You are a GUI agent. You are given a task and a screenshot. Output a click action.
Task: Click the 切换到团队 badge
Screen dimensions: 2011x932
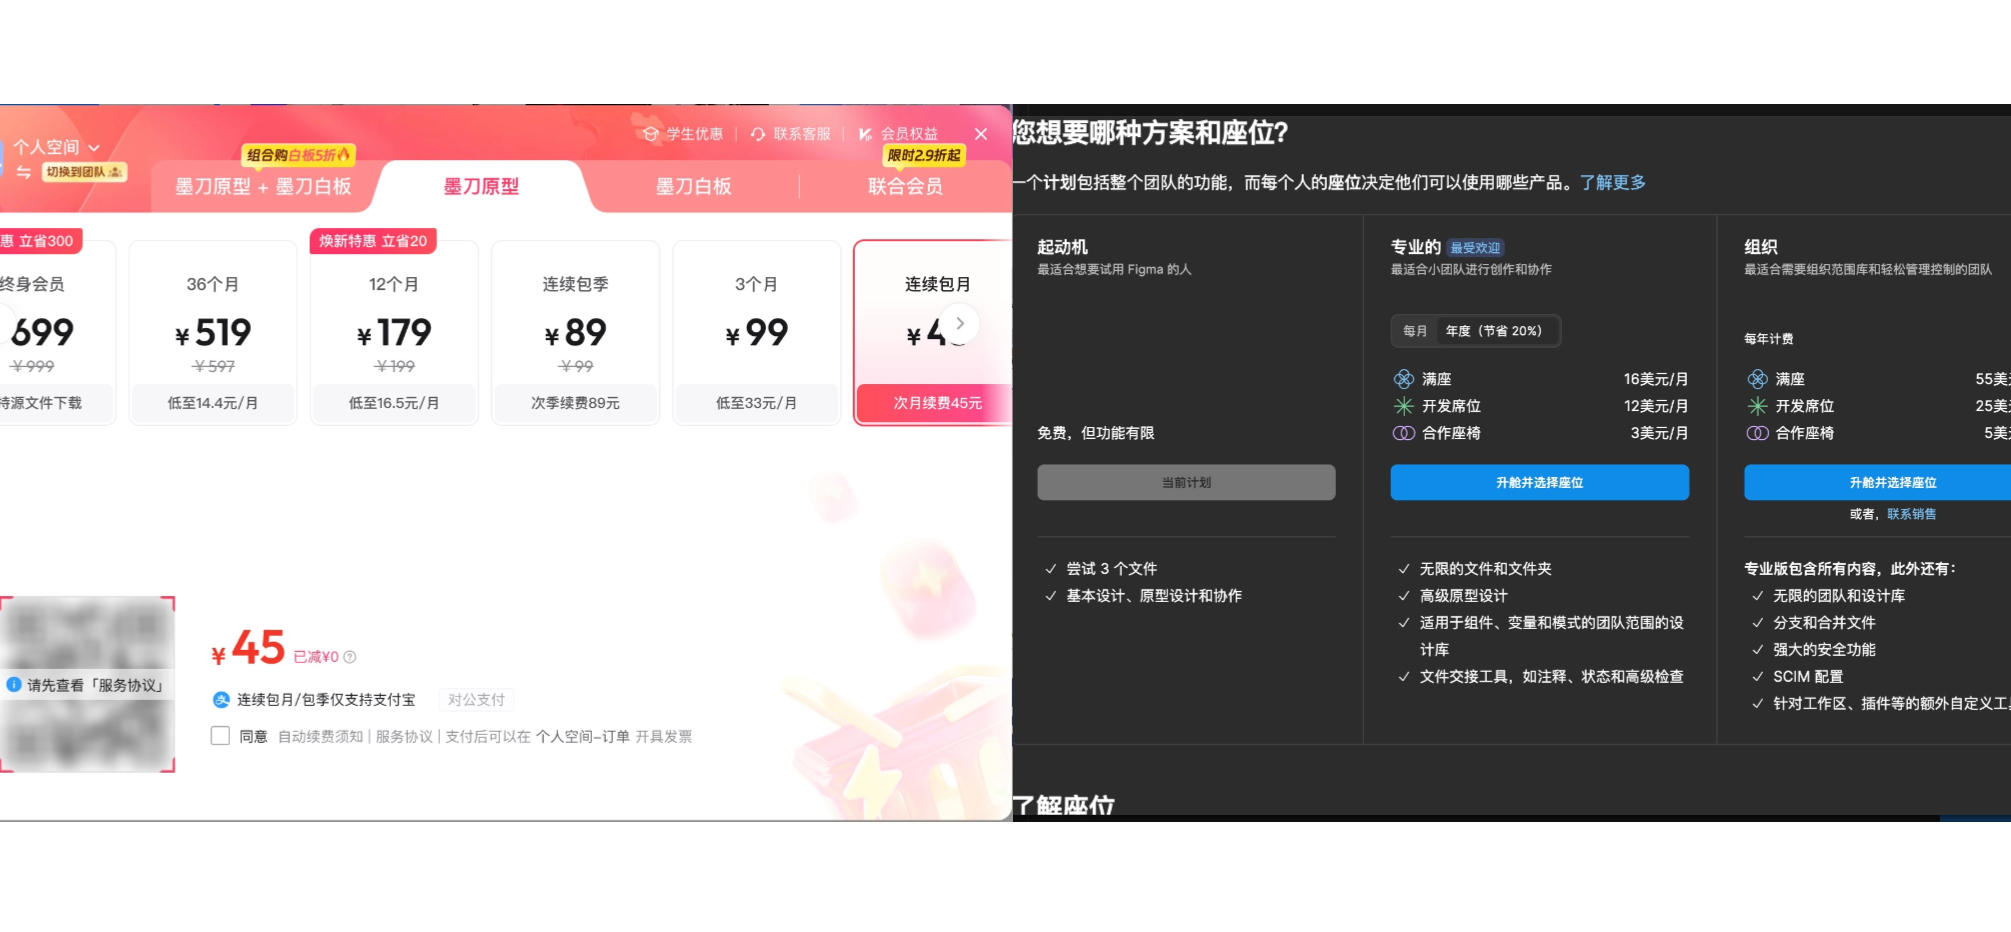(85, 172)
